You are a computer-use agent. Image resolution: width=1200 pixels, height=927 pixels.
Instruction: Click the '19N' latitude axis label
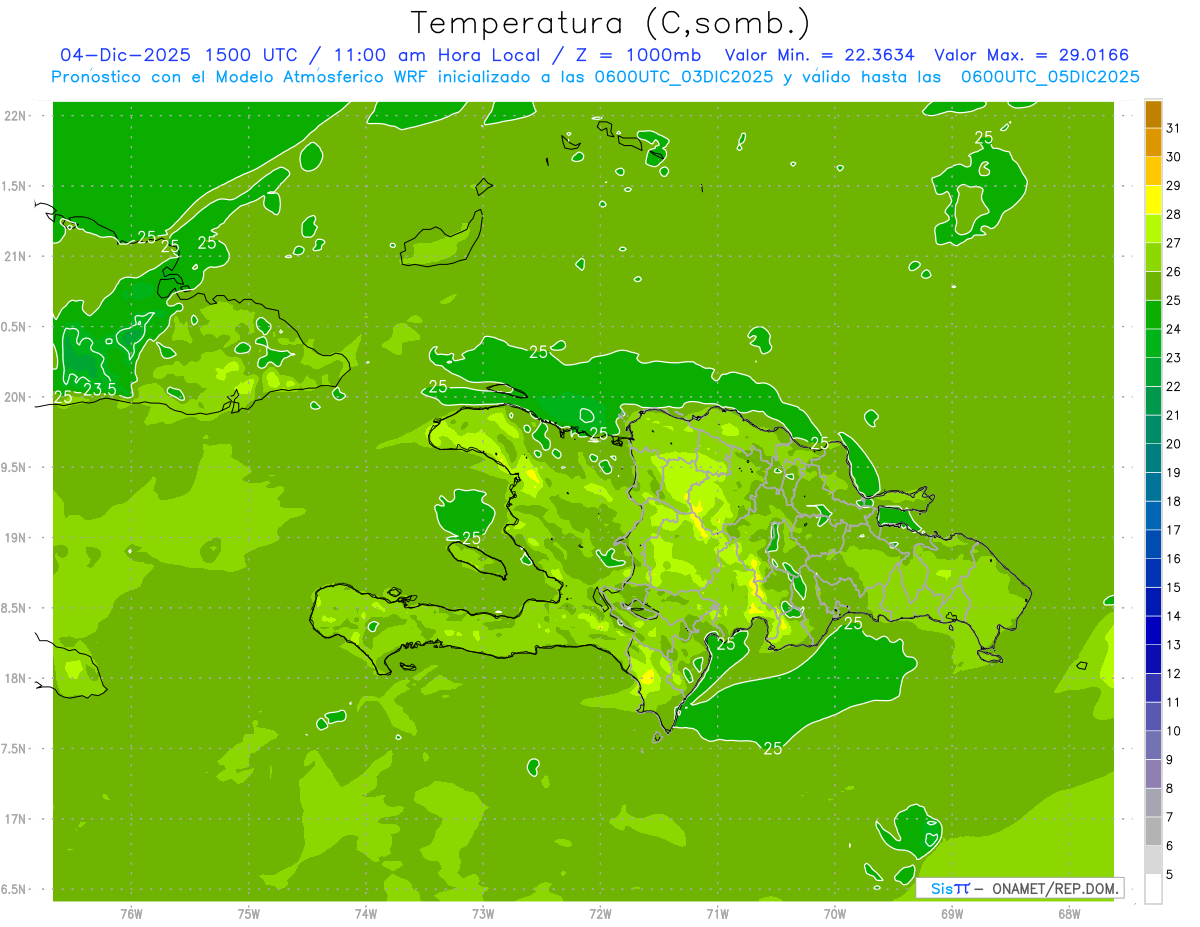coord(16,538)
